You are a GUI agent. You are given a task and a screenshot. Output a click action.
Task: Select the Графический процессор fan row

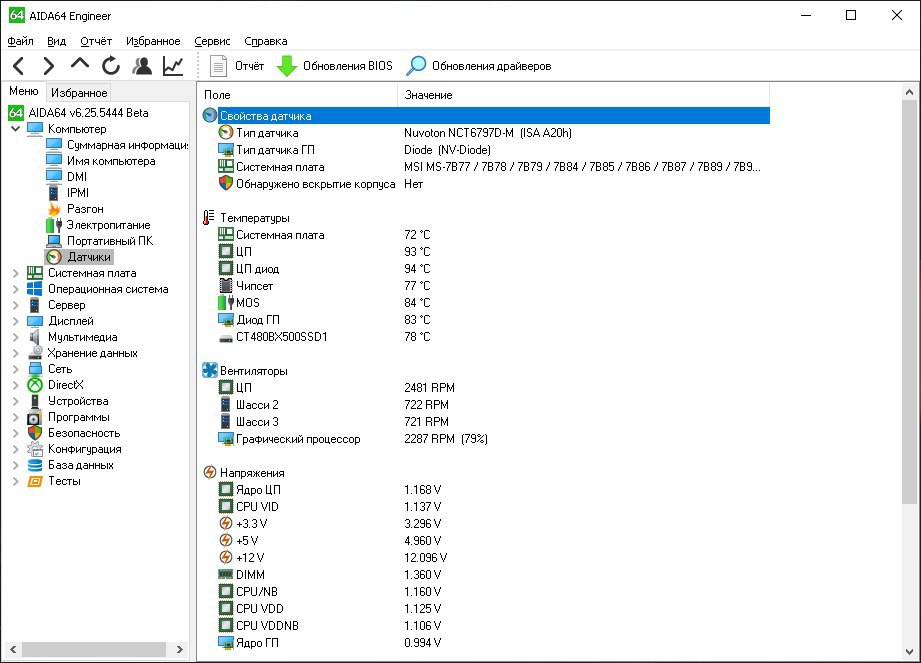pos(493,439)
